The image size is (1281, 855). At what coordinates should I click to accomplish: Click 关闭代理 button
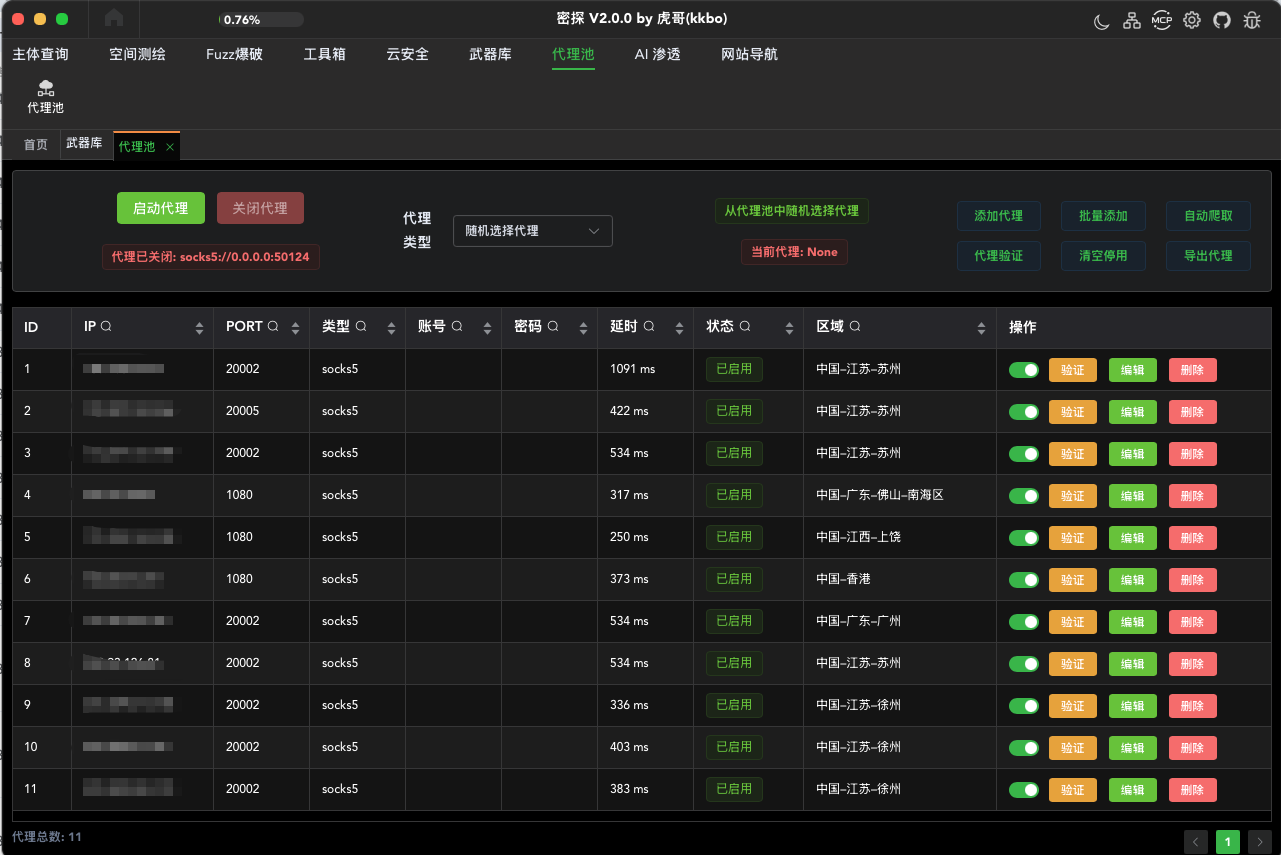point(260,208)
